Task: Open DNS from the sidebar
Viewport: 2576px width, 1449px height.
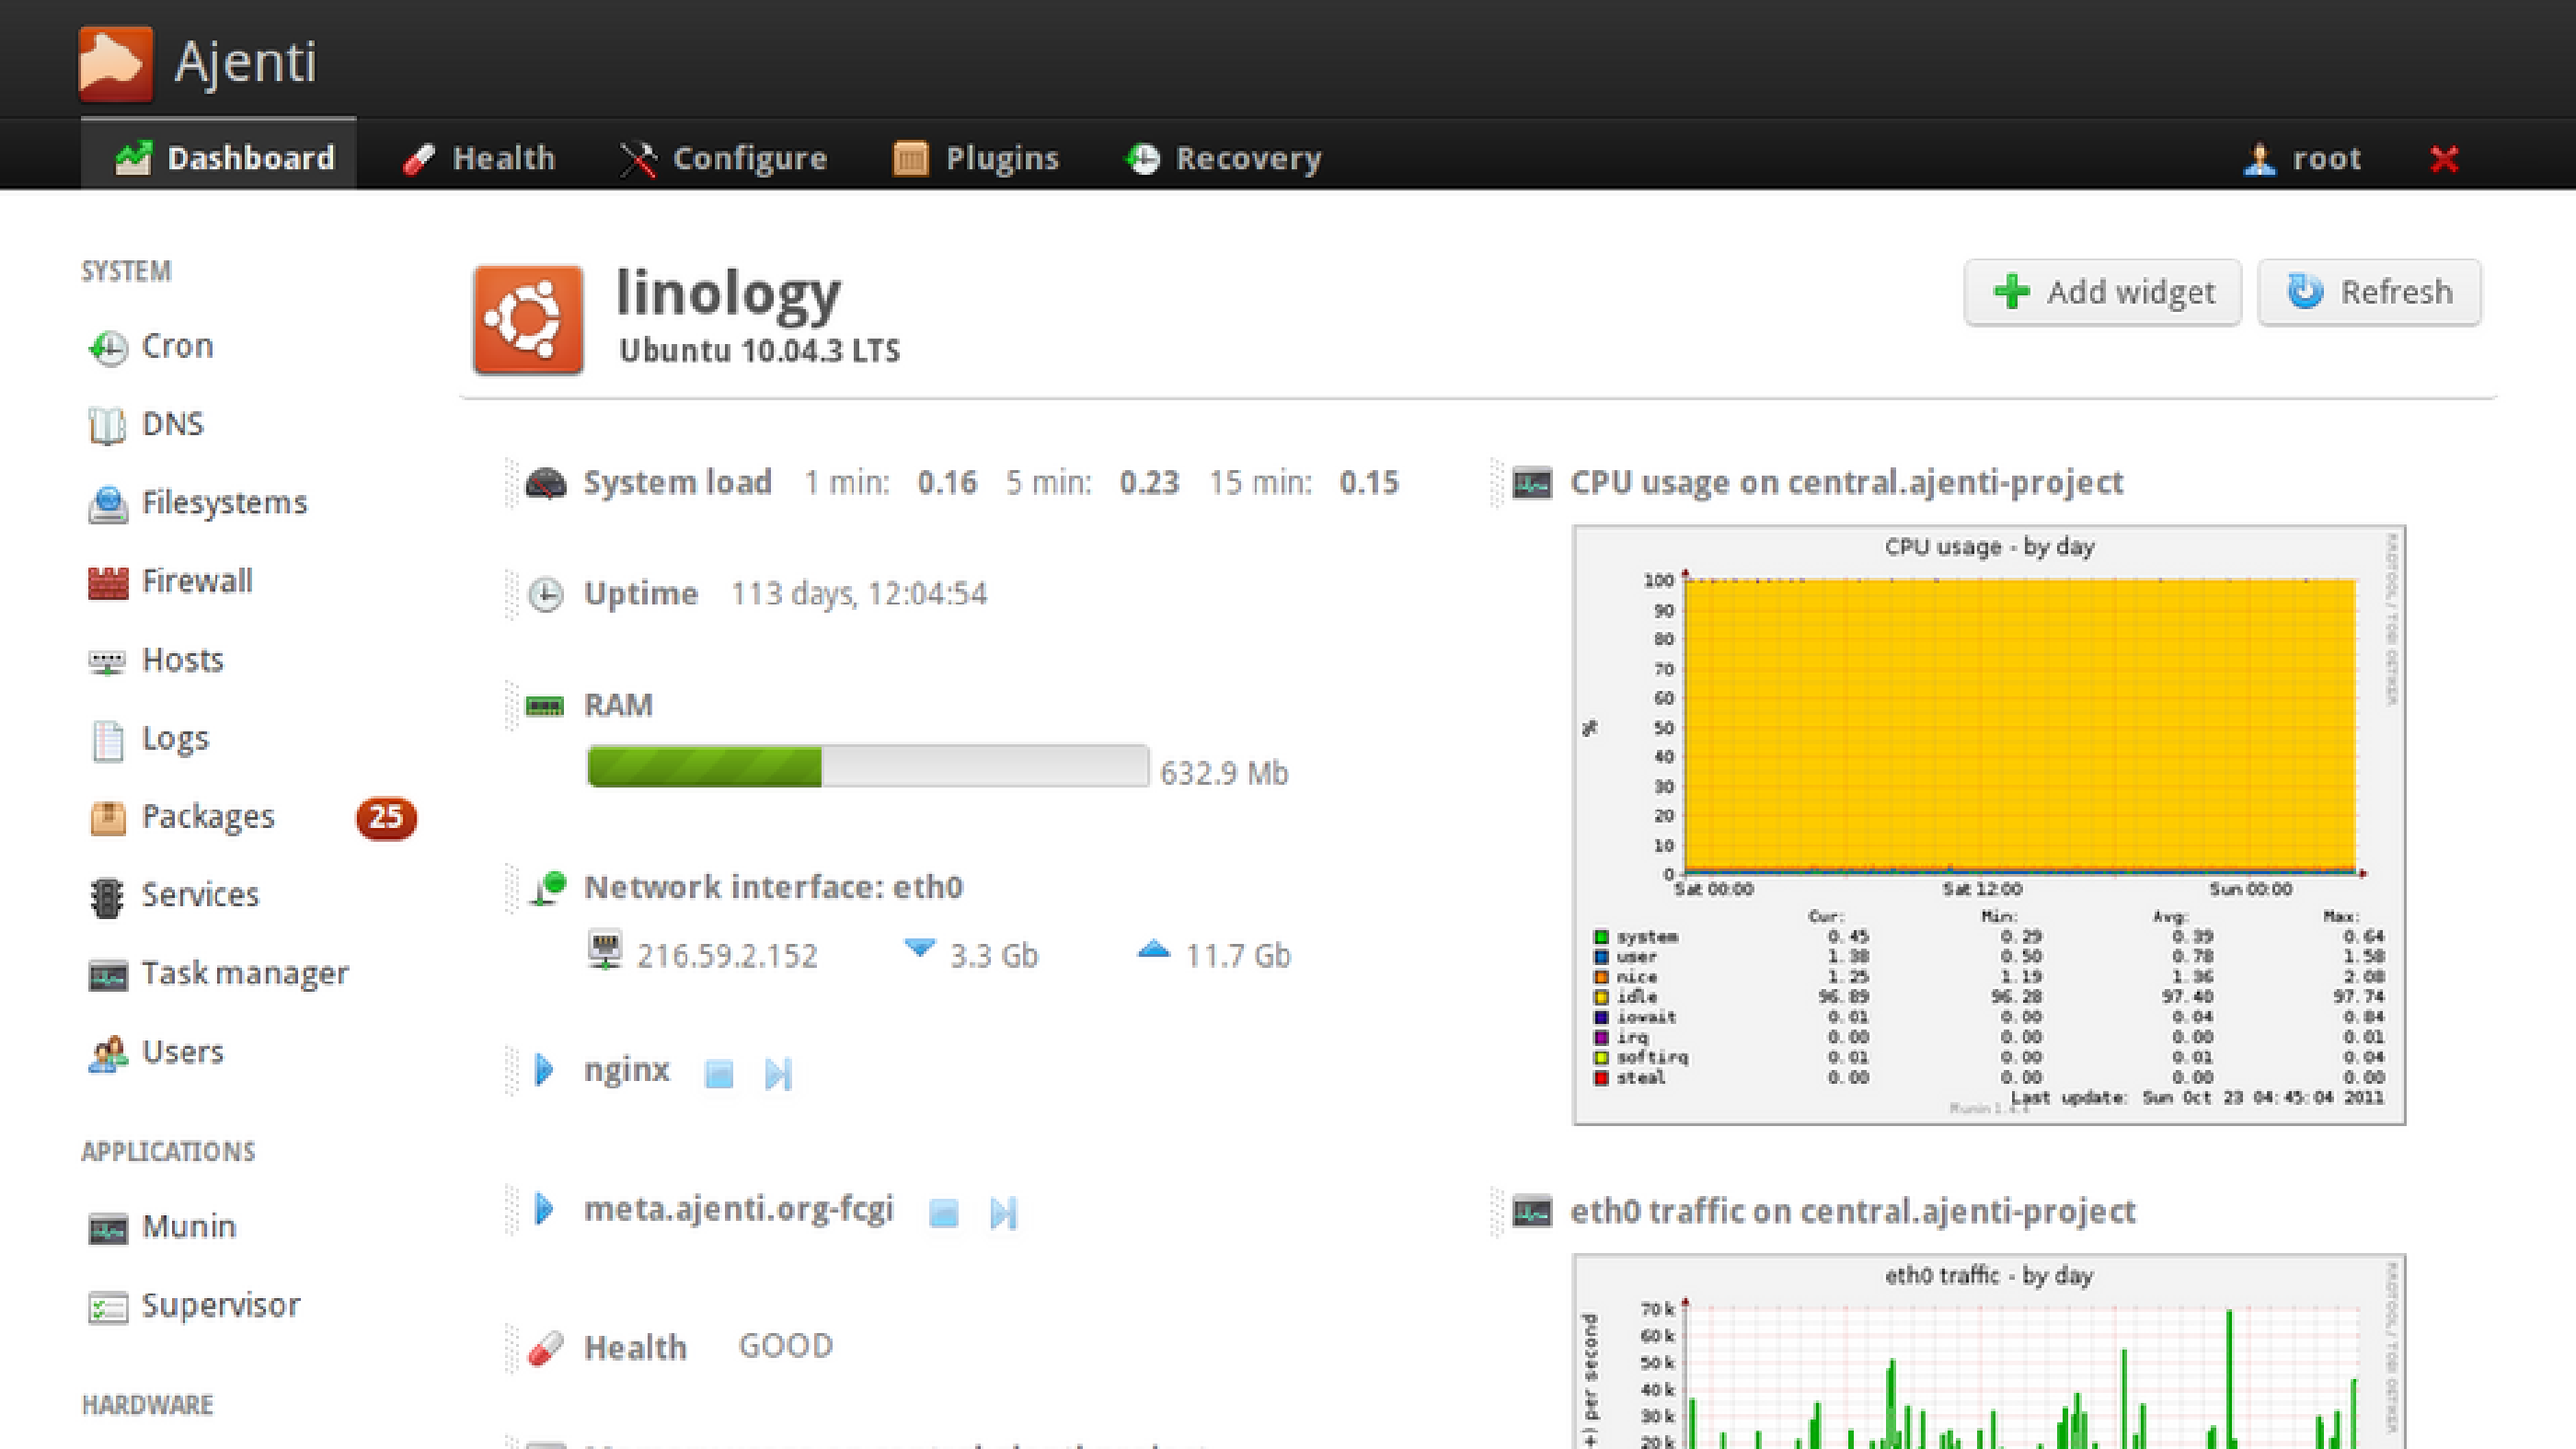Action: tap(146, 424)
